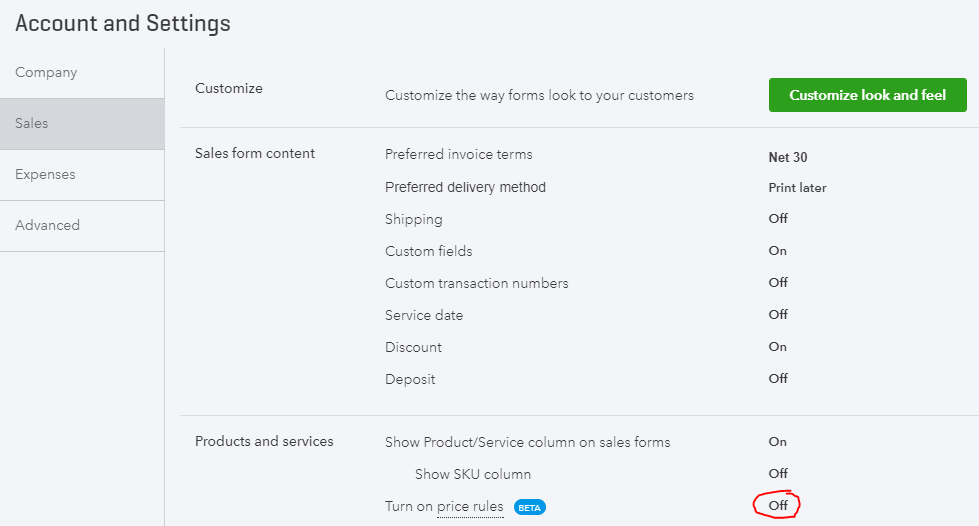Toggle the Show SKU column Off value
The width and height of the screenshot is (979, 526).
[x=778, y=474]
